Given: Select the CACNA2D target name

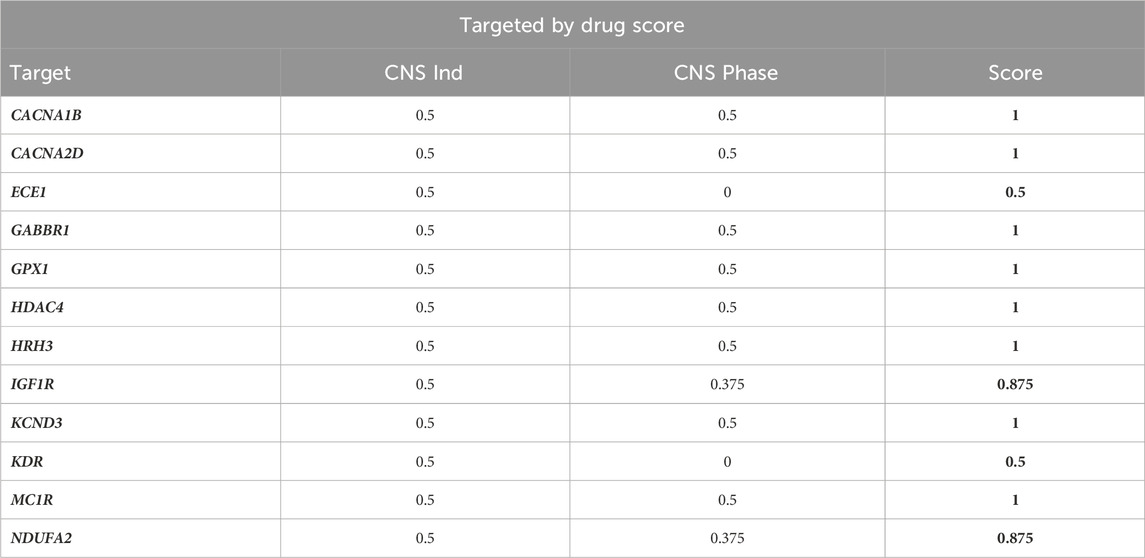Looking at the screenshot, I should coord(51,154).
